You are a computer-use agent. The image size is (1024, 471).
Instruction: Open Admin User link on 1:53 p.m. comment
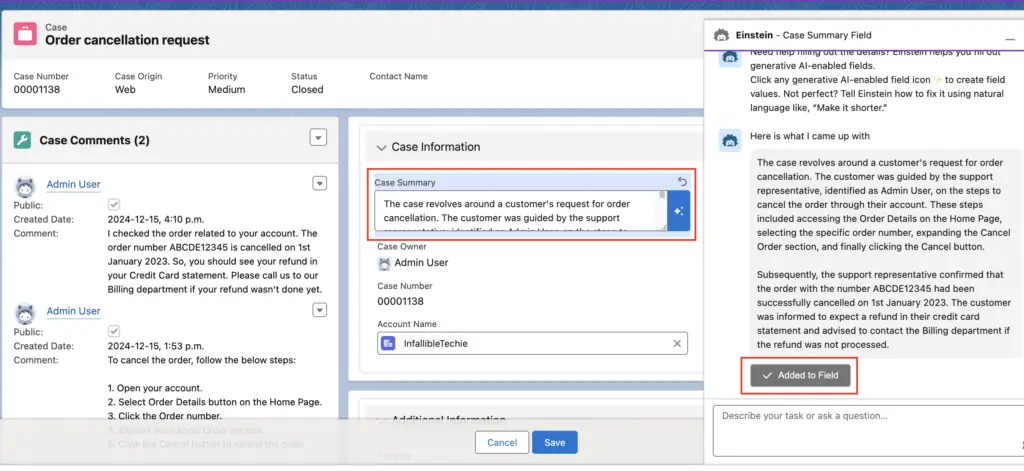73,311
